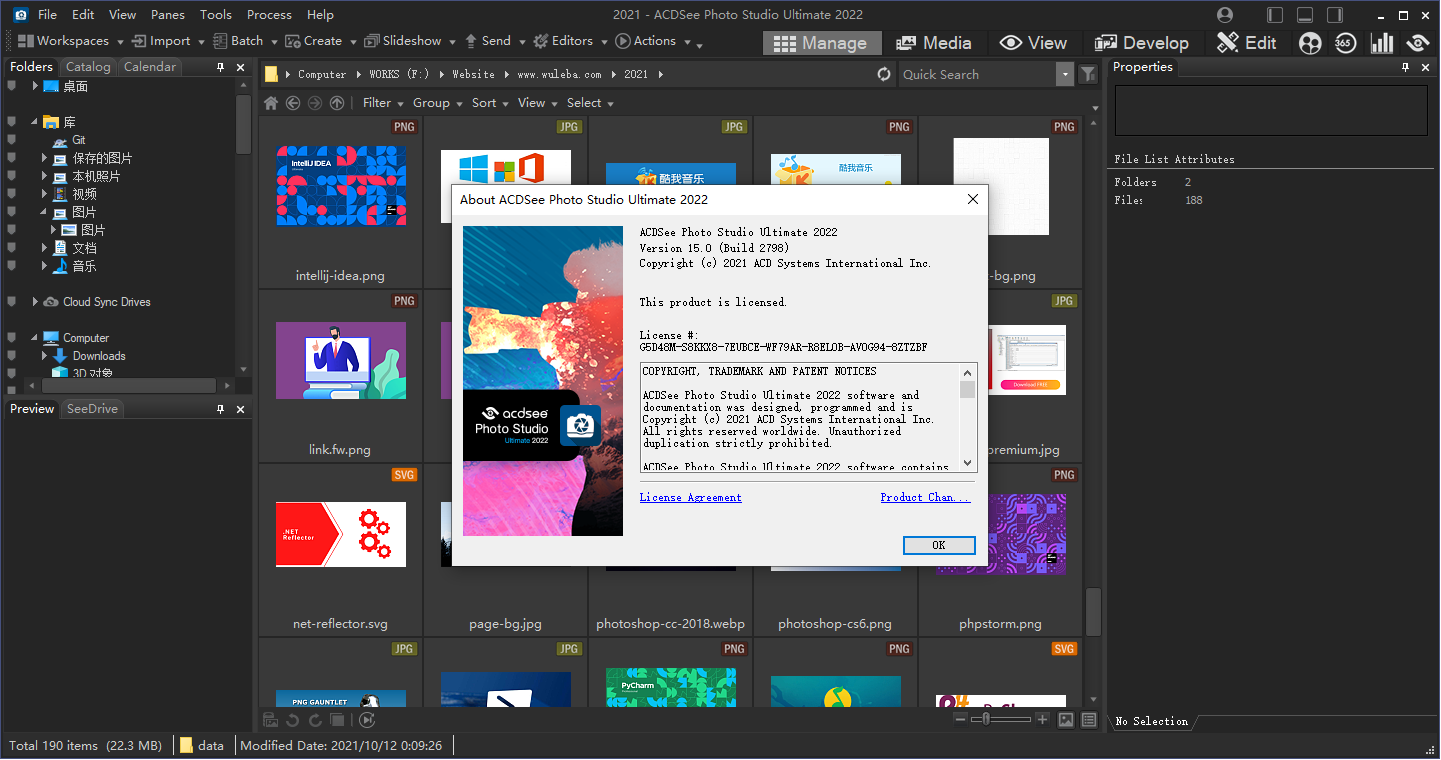The height and width of the screenshot is (760, 1441).
Task: Open the Filter dropdown
Action: click(383, 103)
